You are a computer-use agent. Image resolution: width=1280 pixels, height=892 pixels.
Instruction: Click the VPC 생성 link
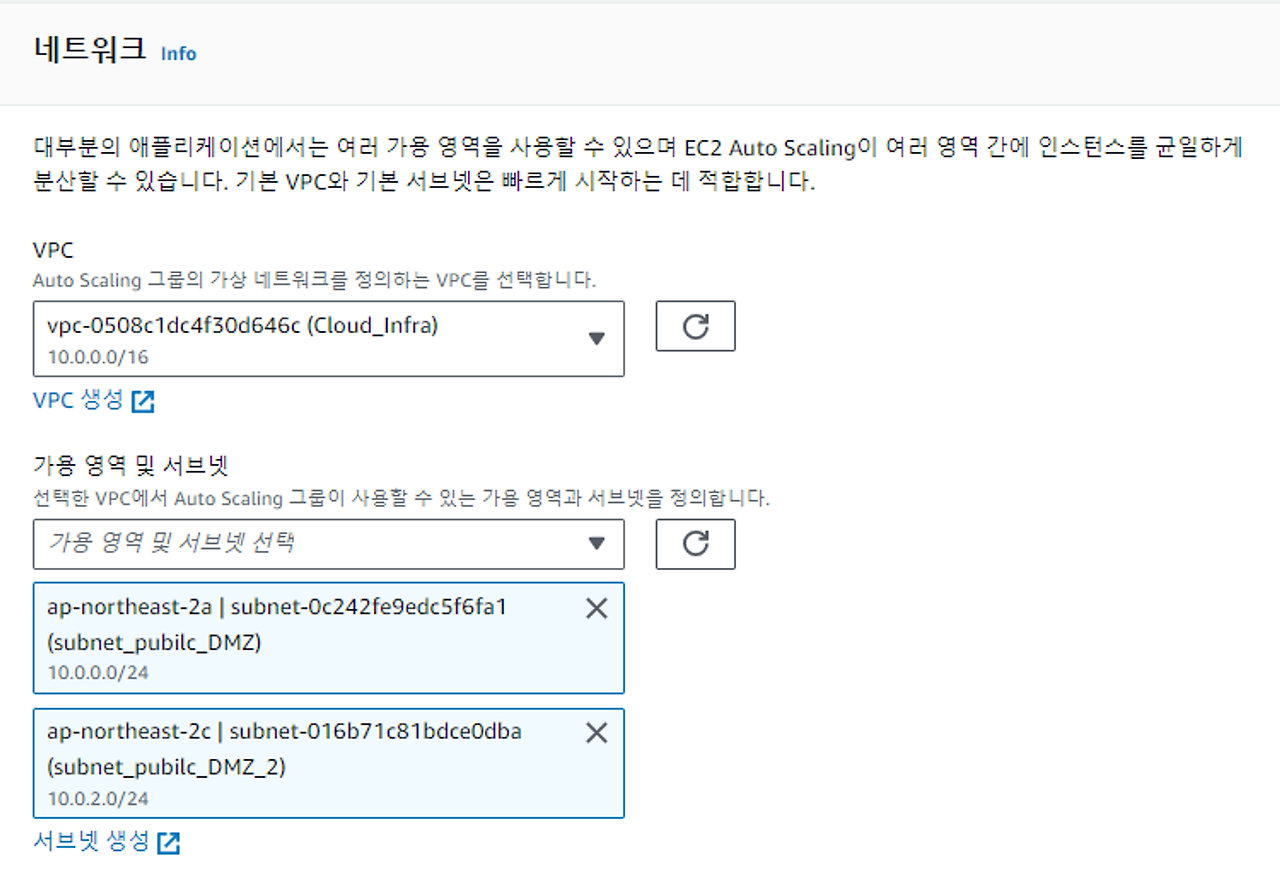pos(78,400)
